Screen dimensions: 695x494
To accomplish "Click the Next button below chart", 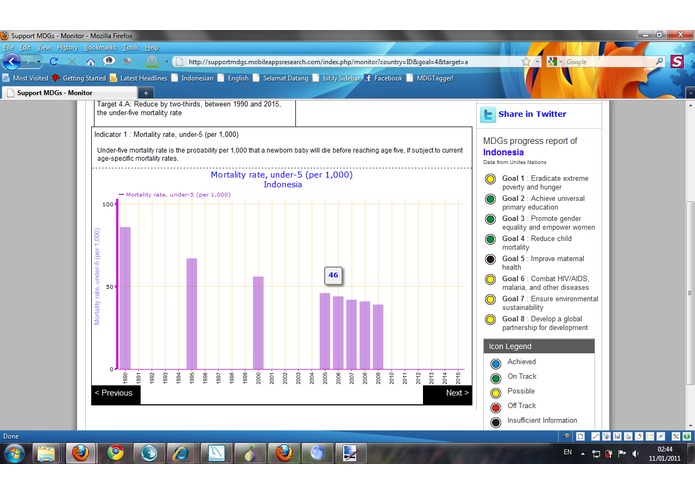I will 447,393.
